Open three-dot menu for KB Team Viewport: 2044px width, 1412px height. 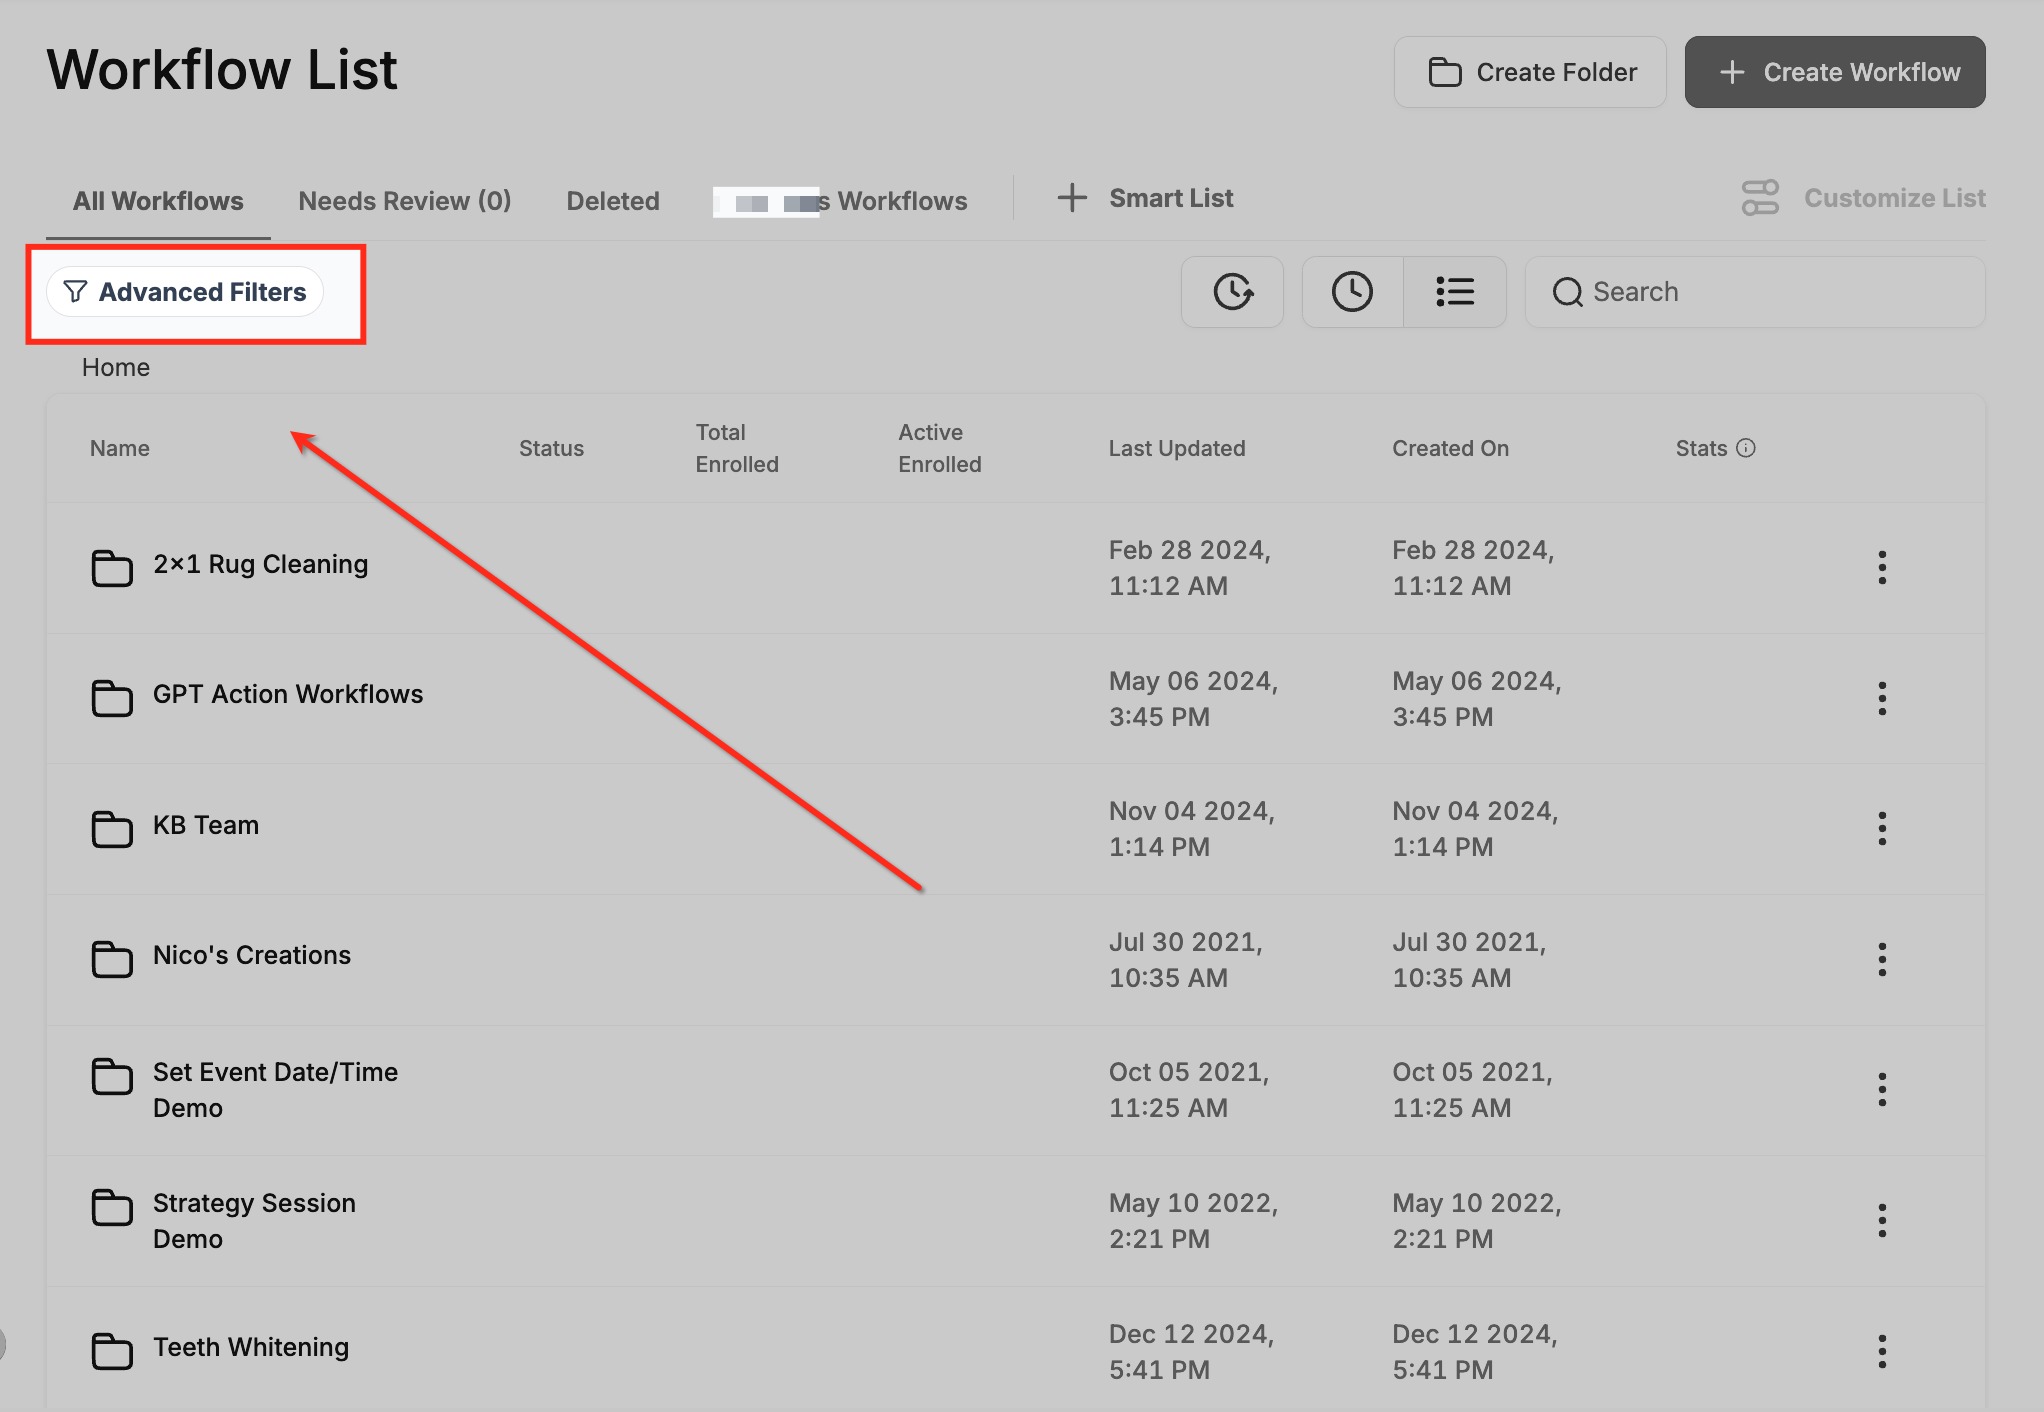click(1882, 828)
